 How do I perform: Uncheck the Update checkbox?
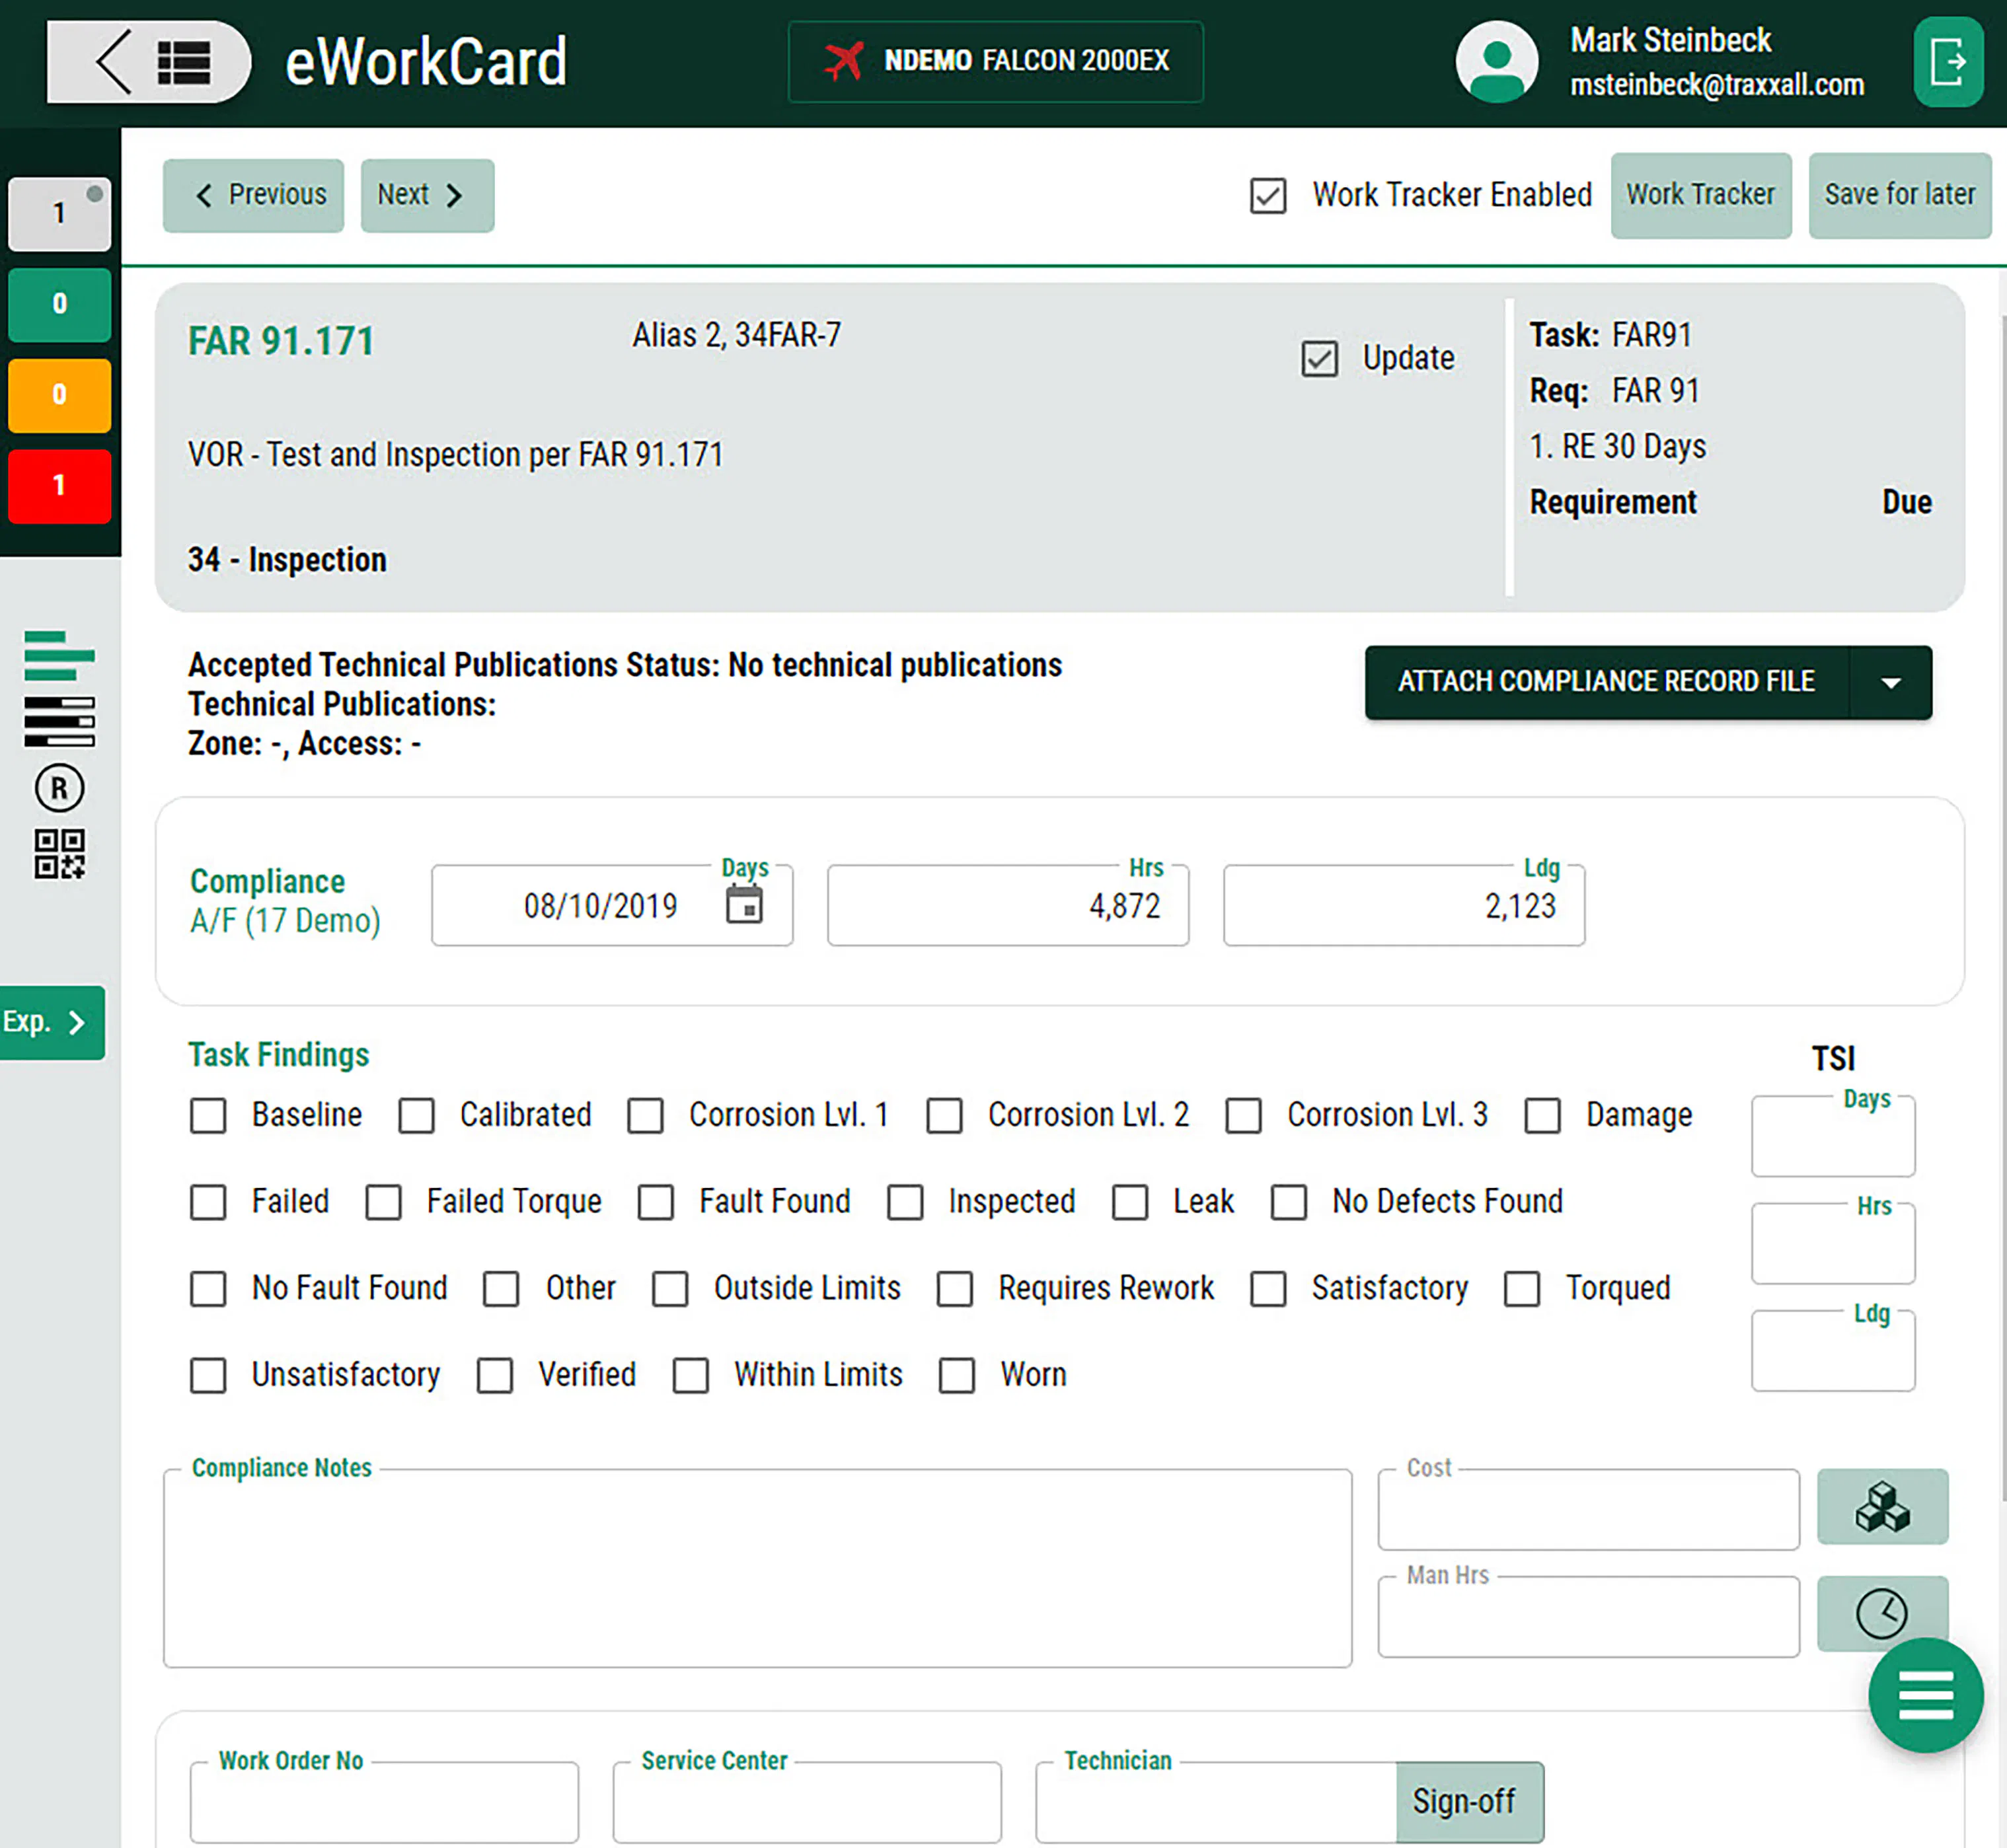1319,358
